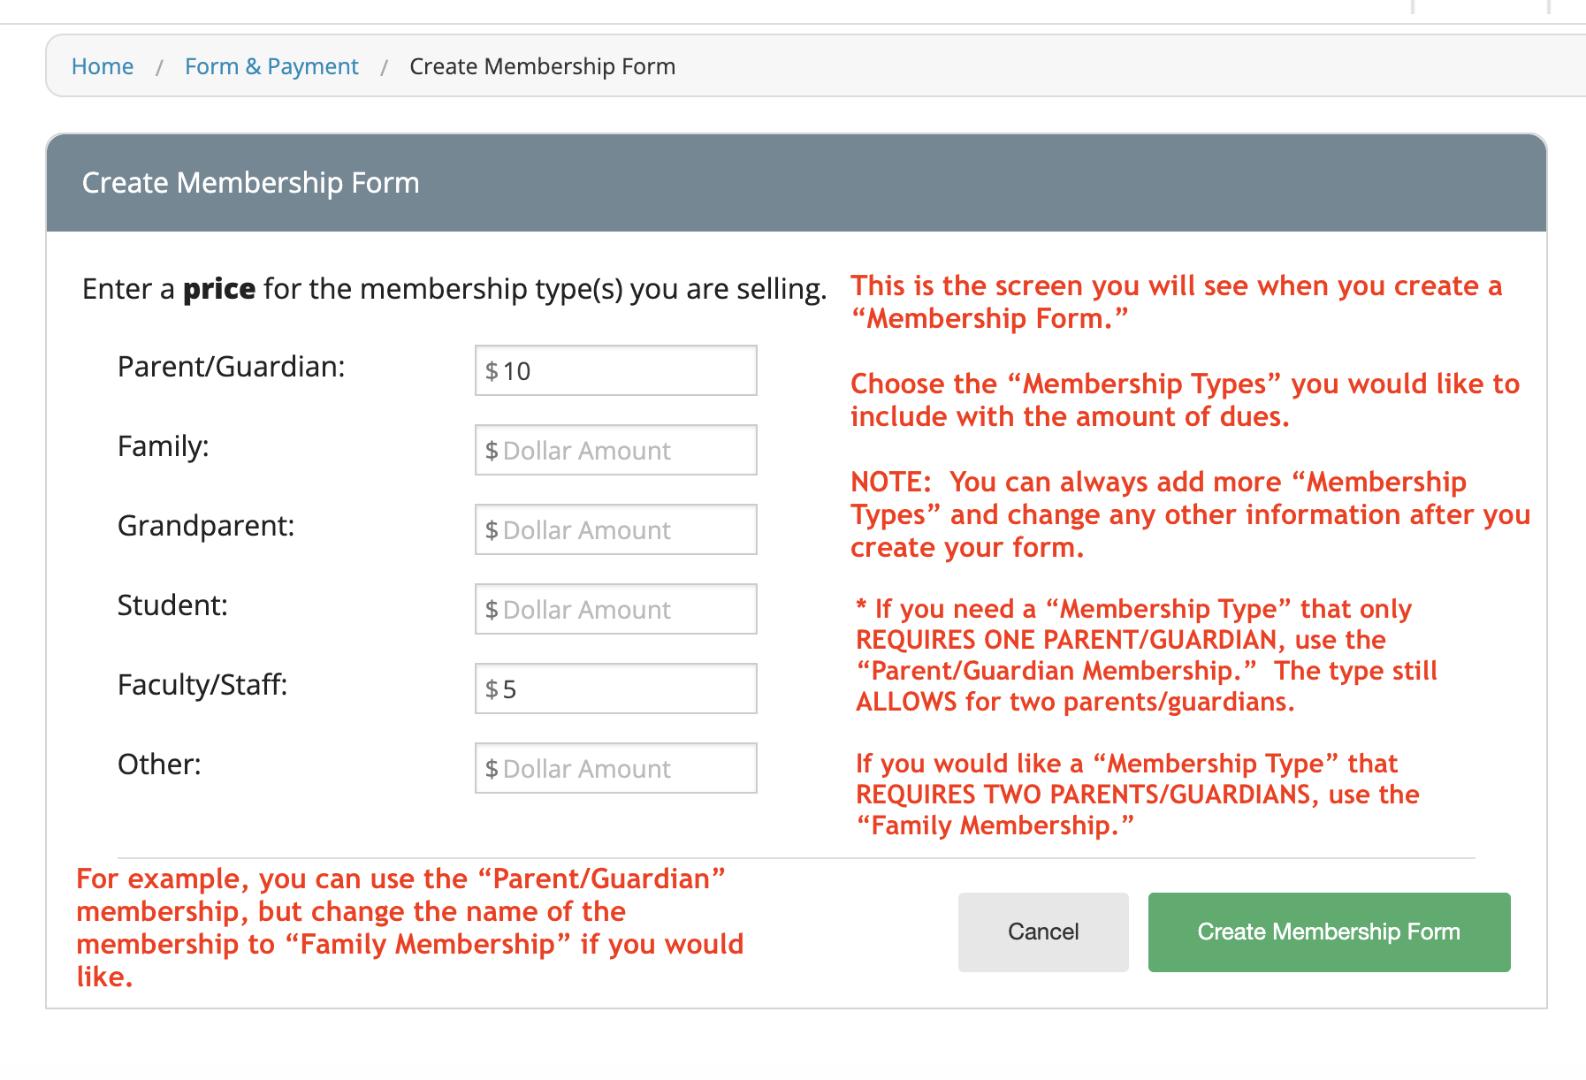Edit the Faculty/Staff price field showing 5
The height and width of the screenshot is (1080, 1586).
(x=616, y=689)
